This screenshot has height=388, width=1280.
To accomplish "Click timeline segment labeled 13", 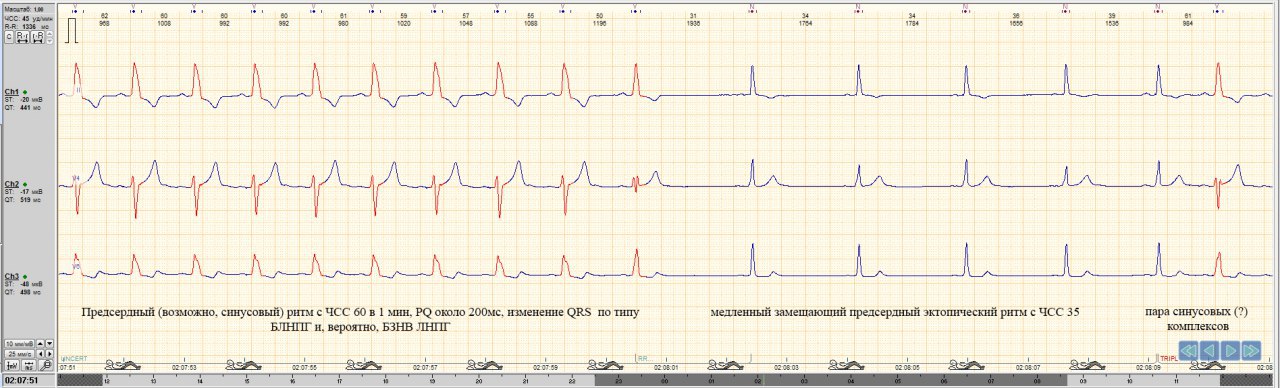I will tap(153, 381).
